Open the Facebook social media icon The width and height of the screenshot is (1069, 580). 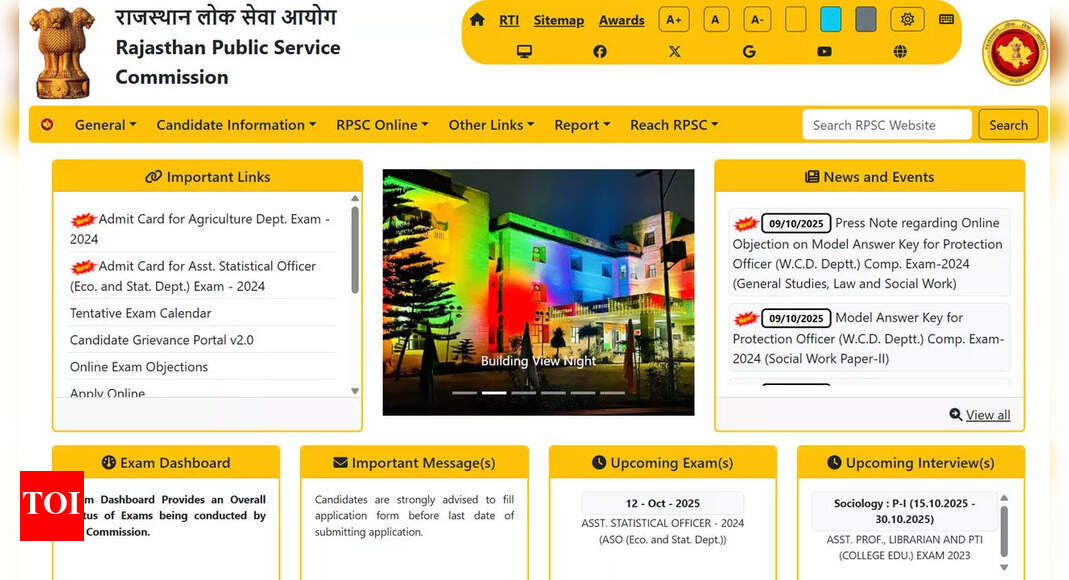click(600, 51)
